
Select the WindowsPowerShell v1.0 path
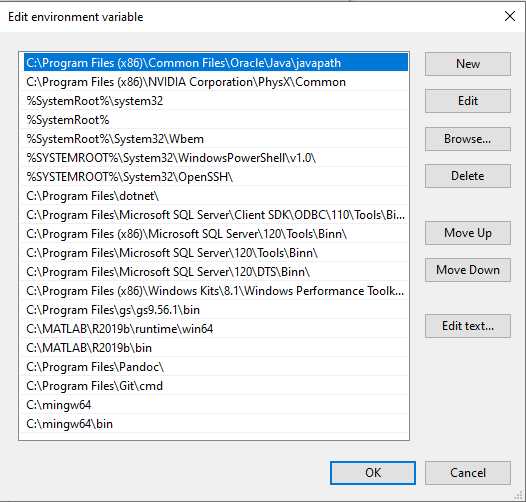(x=216, y=158)
